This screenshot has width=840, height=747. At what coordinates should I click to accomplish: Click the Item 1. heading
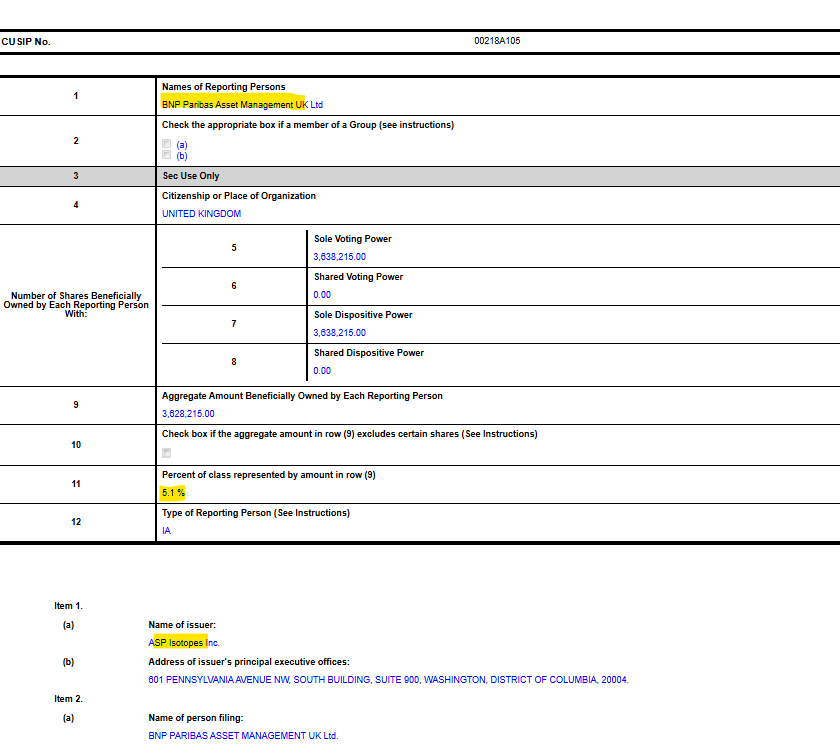tap(69, 606)
